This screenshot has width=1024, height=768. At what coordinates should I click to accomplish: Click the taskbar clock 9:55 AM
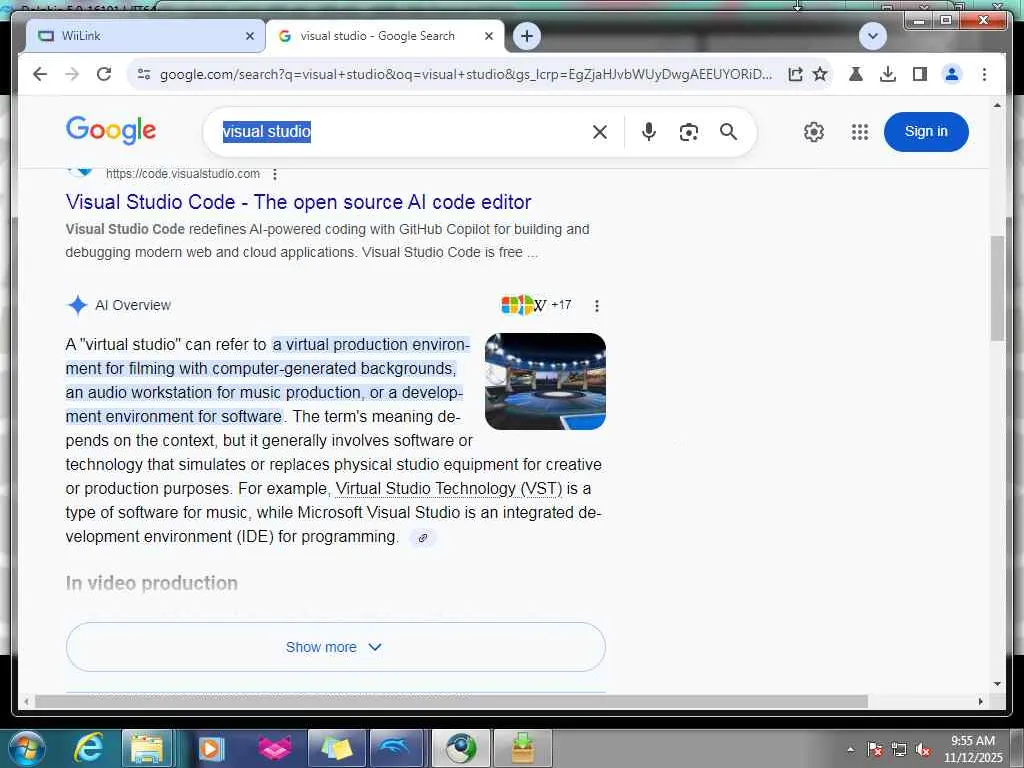(x=973, y=741)
